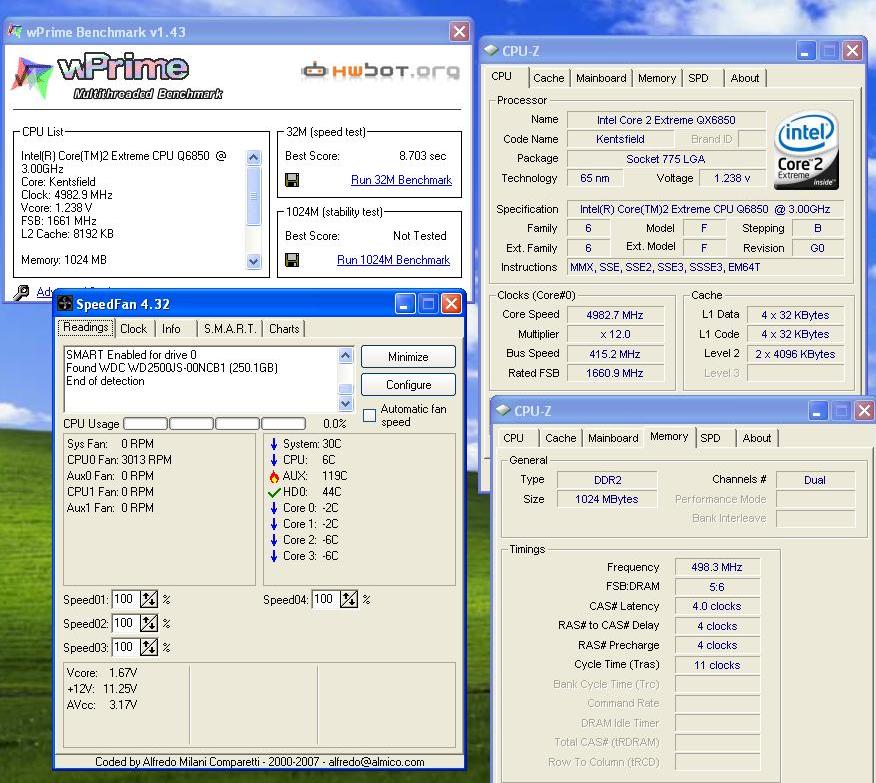Minimize the lower CPU-Z Memory window

[817, 411]
